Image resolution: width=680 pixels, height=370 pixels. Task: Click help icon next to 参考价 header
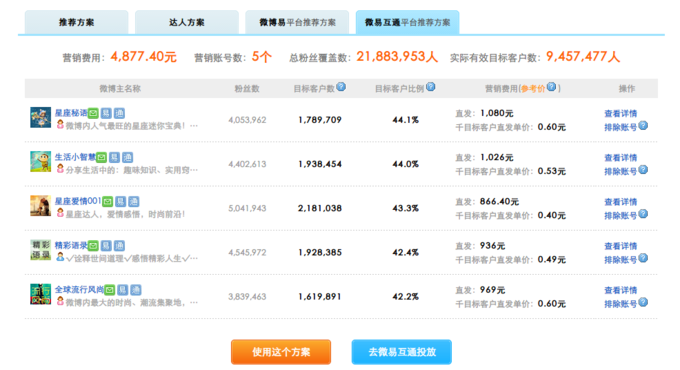coord(551,87)
